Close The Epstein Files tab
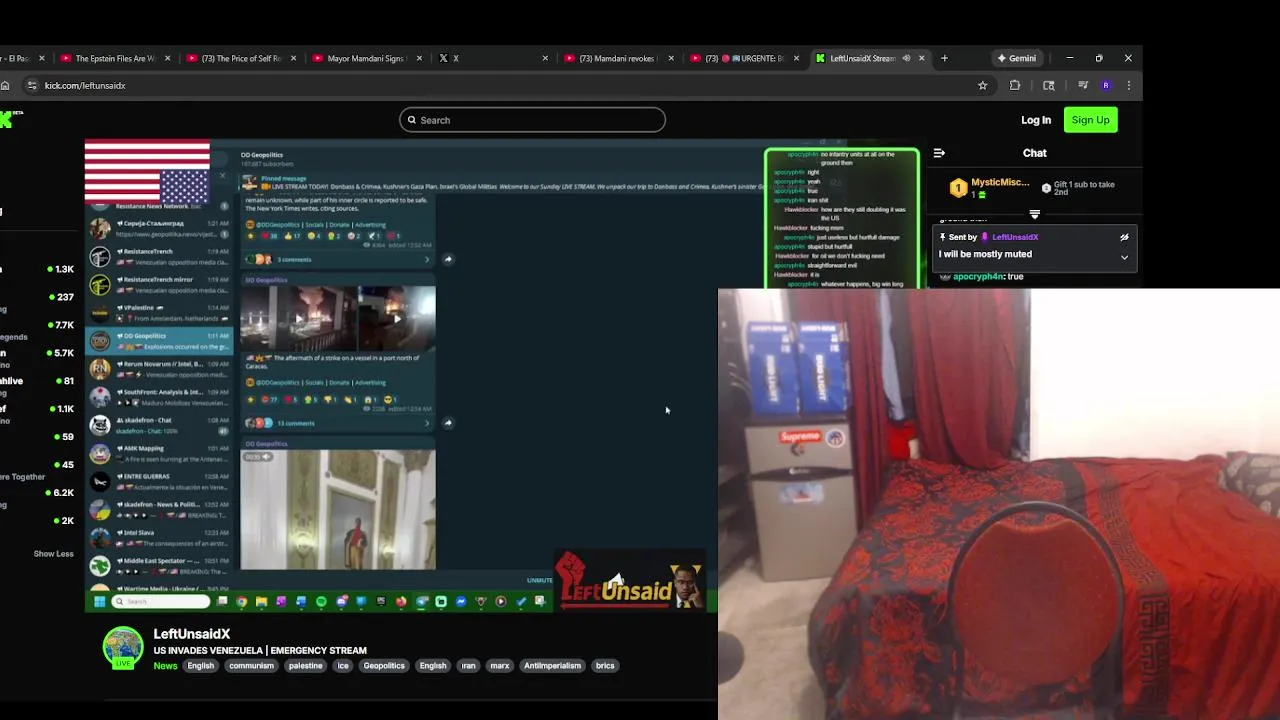1280x720 pixels. pyautogui.click(x=167, y=58)
